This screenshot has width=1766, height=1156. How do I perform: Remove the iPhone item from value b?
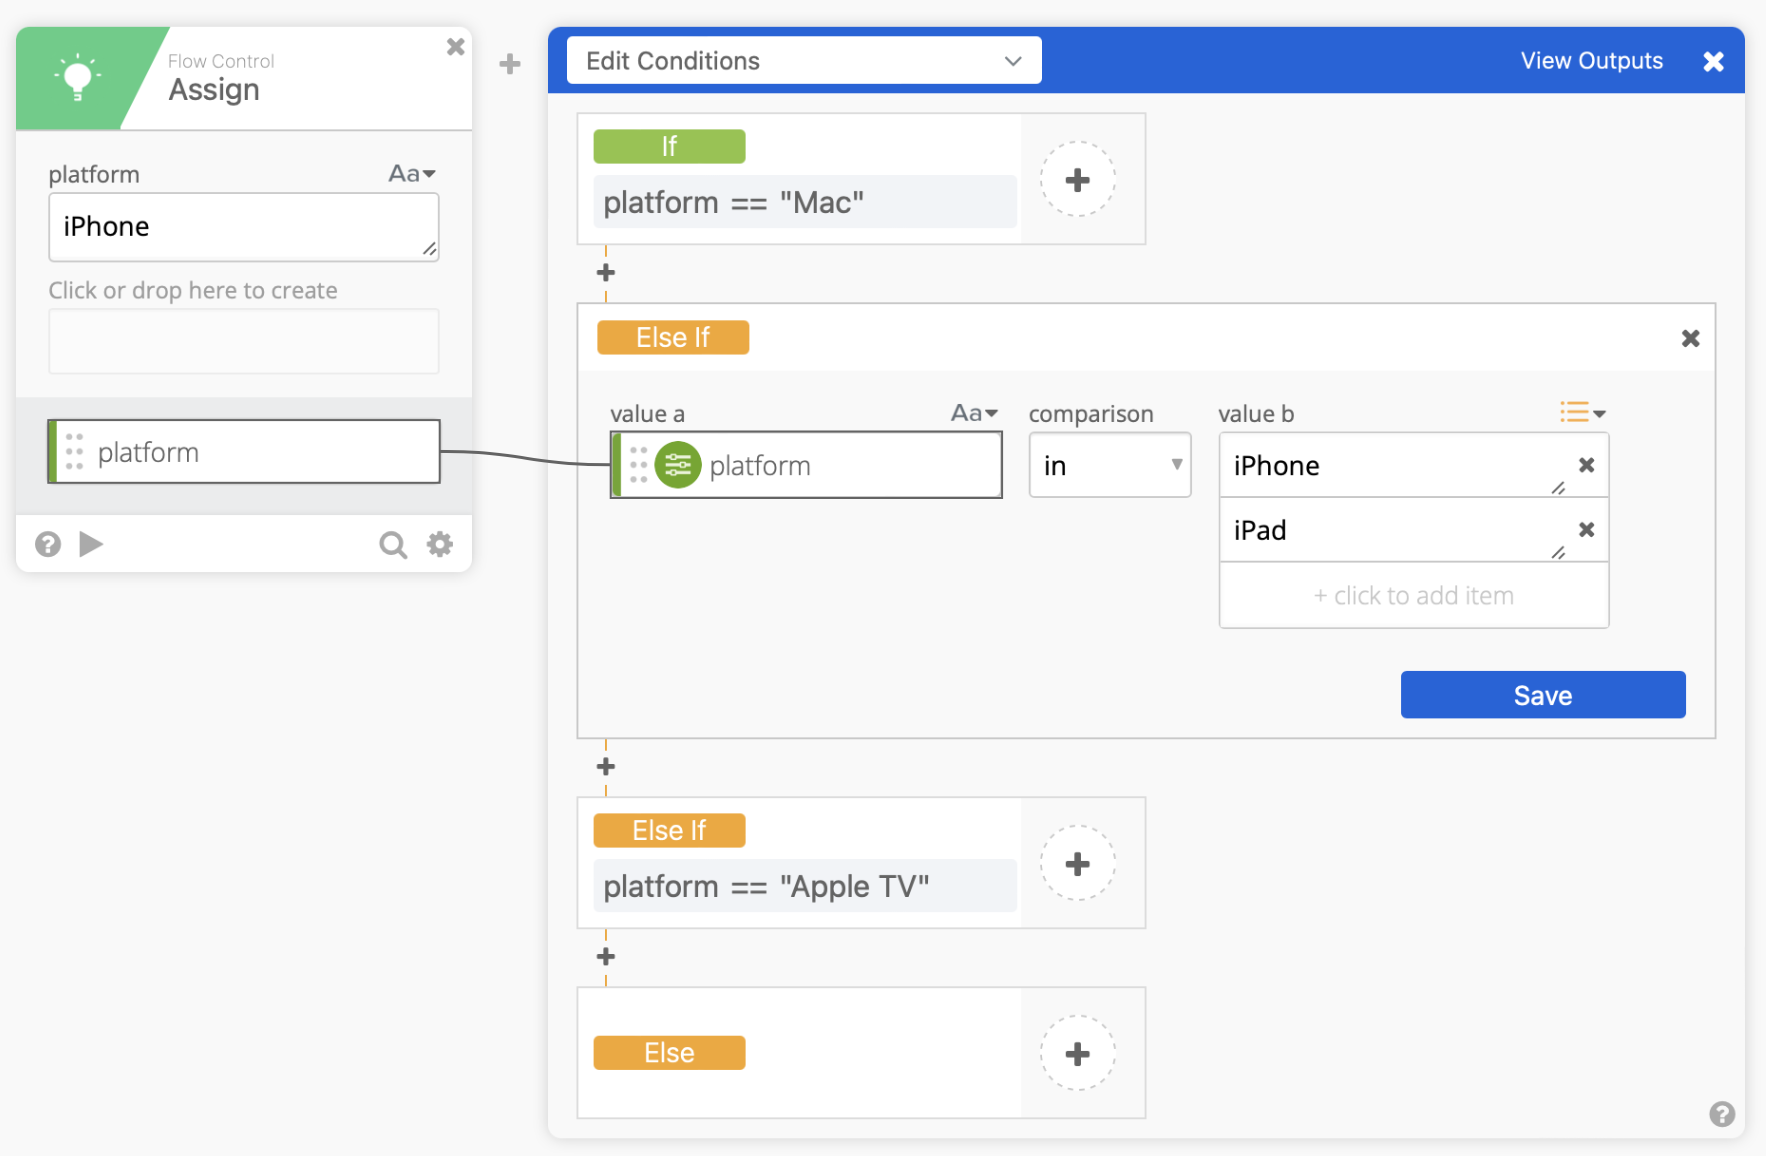[1586, 465]
